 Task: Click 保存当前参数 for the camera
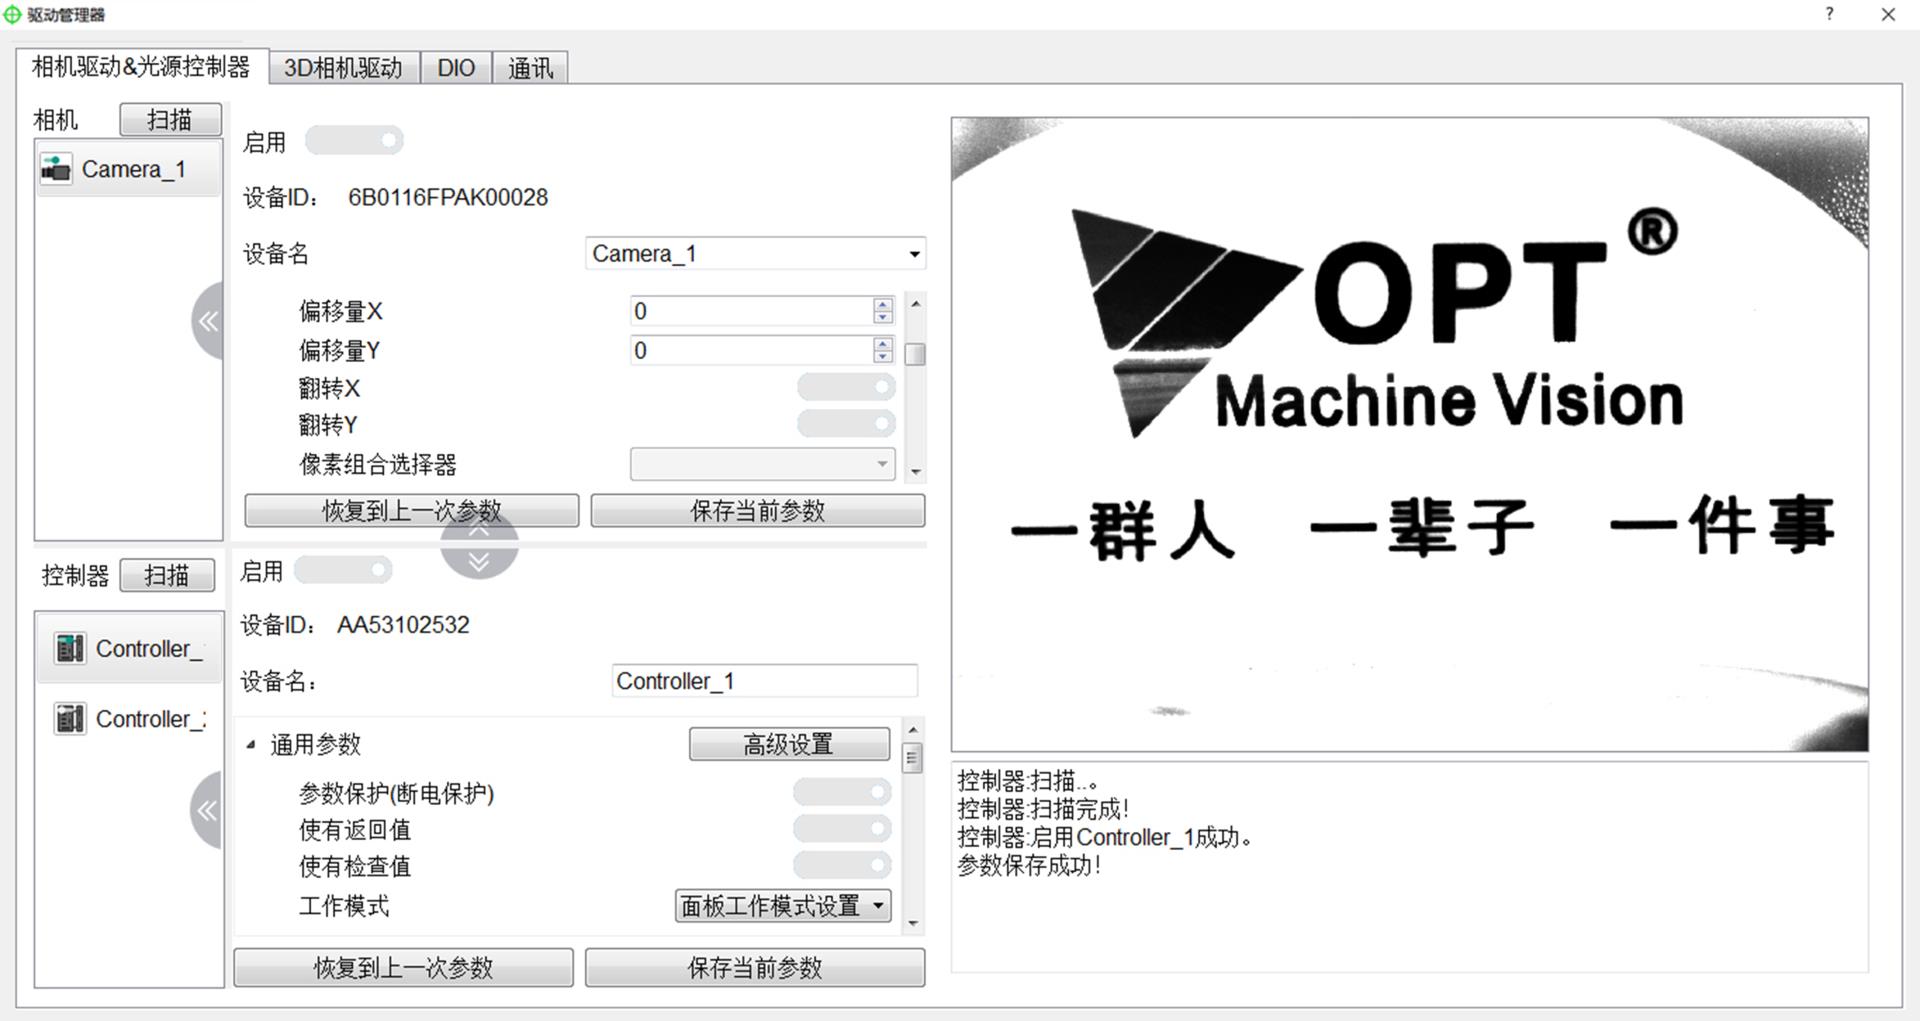(757, 510)
